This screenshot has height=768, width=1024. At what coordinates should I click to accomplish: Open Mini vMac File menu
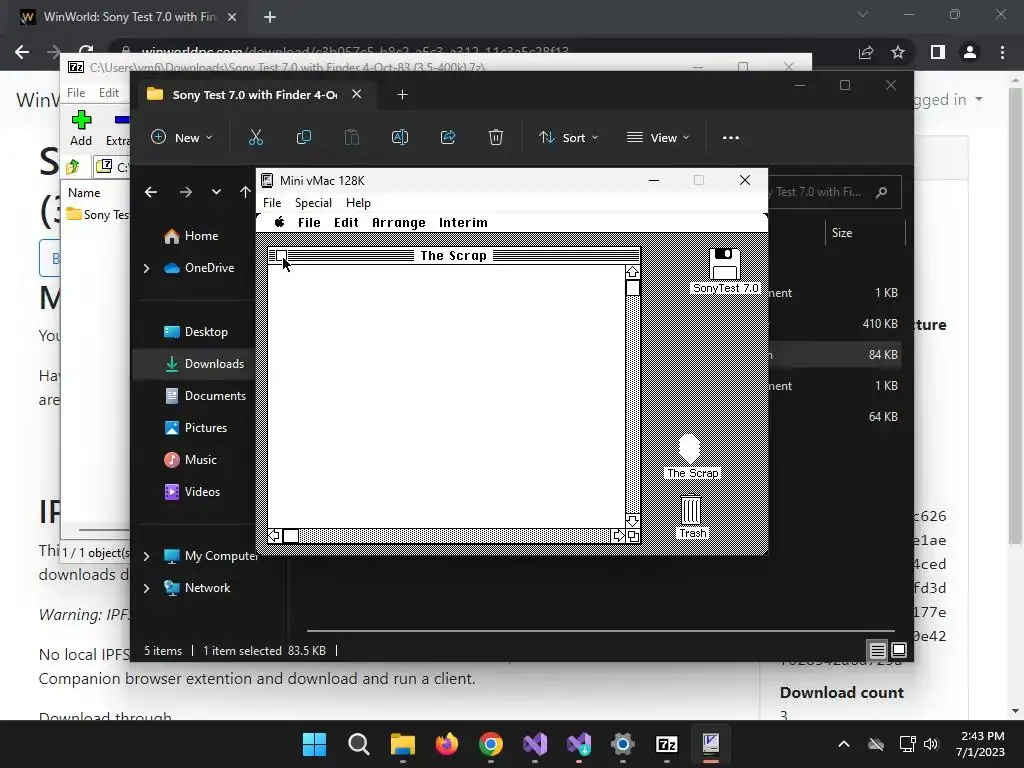pos(272,202)
